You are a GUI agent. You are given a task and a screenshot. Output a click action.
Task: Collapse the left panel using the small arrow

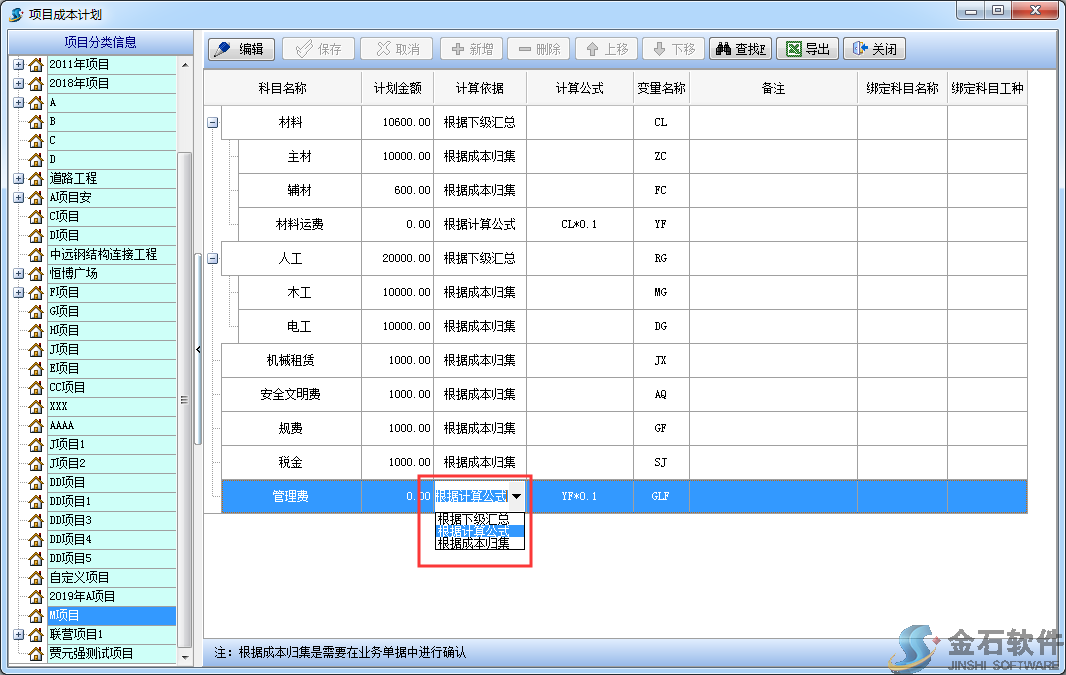point(198,349)
